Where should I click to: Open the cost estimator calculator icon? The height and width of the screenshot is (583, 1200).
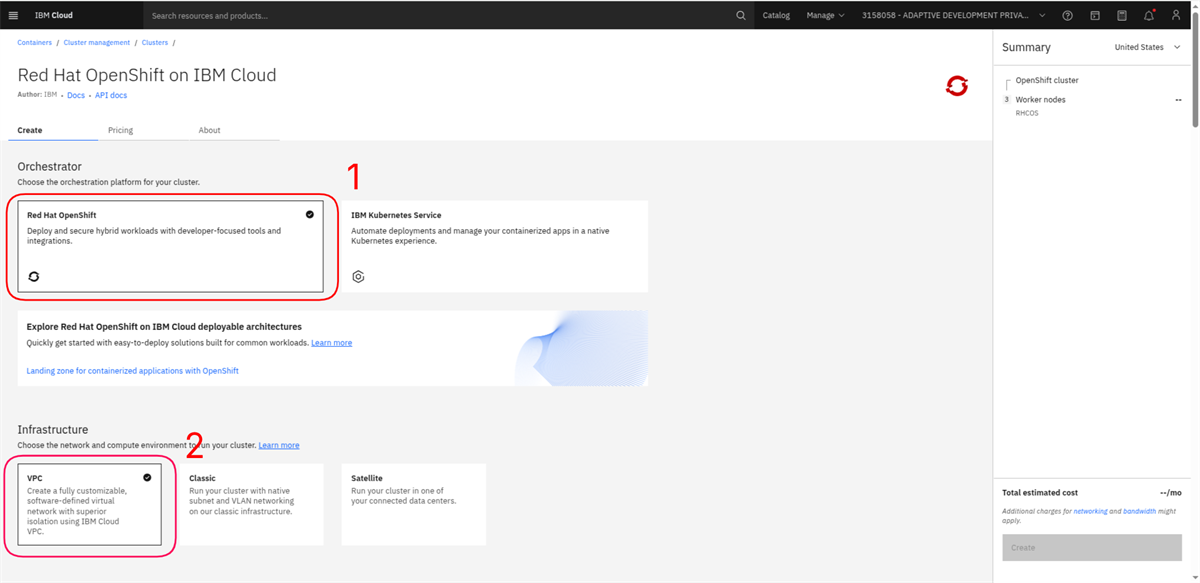pos(1122,16)
